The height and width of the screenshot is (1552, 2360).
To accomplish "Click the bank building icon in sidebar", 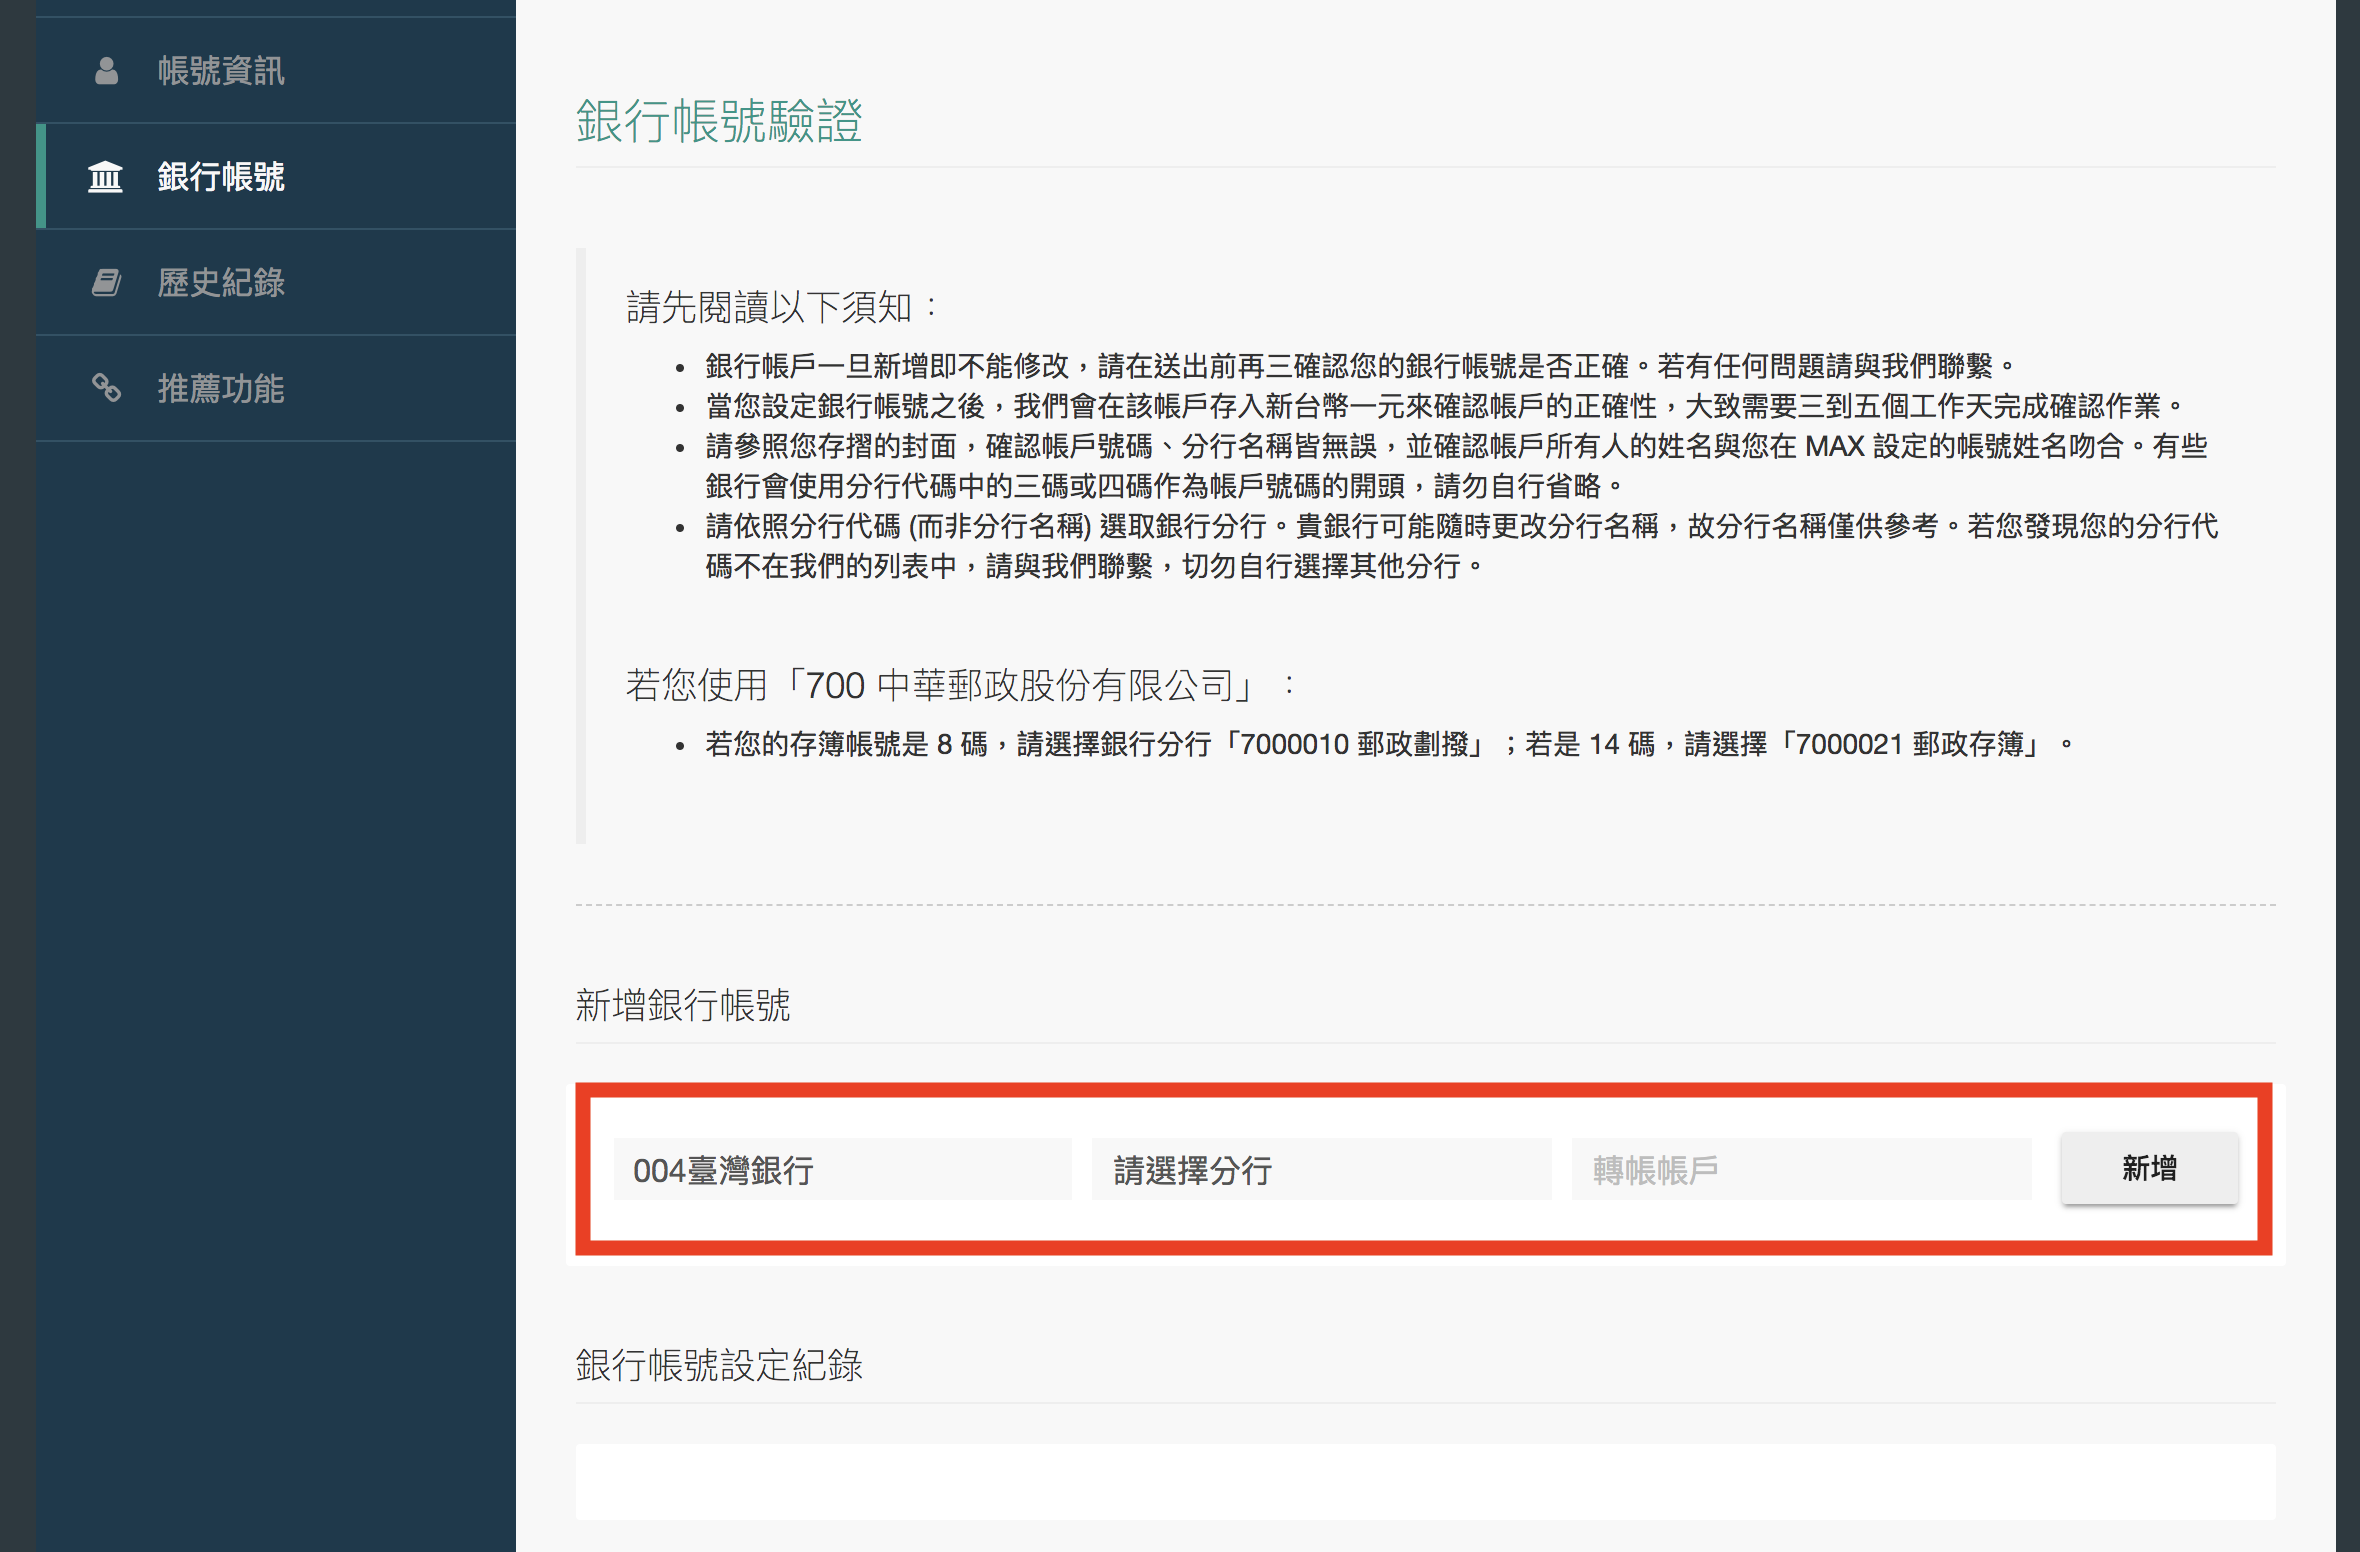I will 106,177.
